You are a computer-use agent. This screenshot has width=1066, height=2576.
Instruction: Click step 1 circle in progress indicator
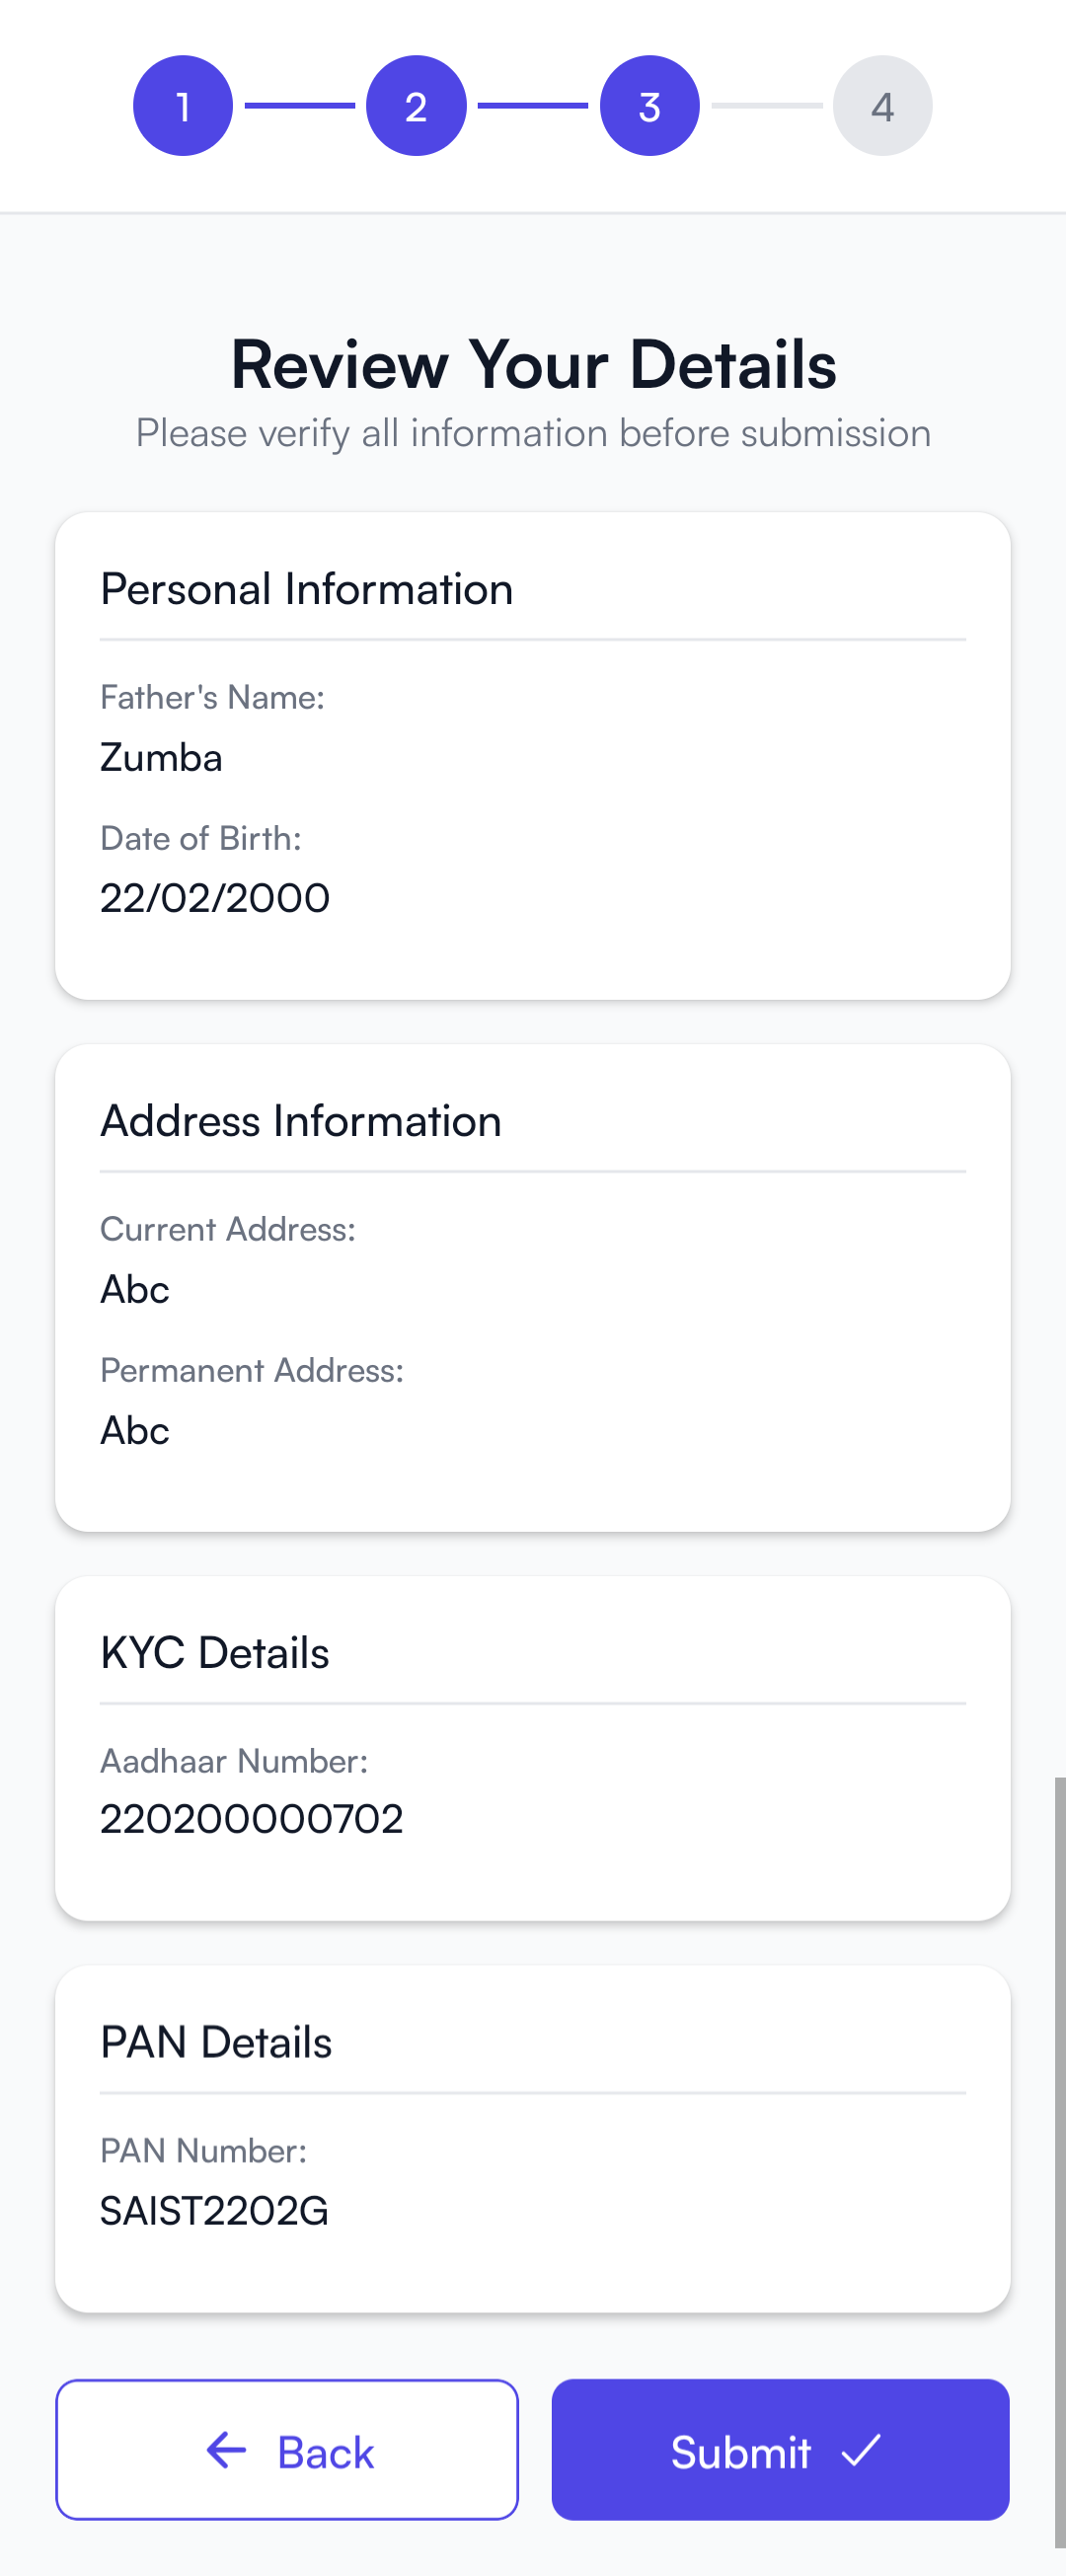[183, 106]
